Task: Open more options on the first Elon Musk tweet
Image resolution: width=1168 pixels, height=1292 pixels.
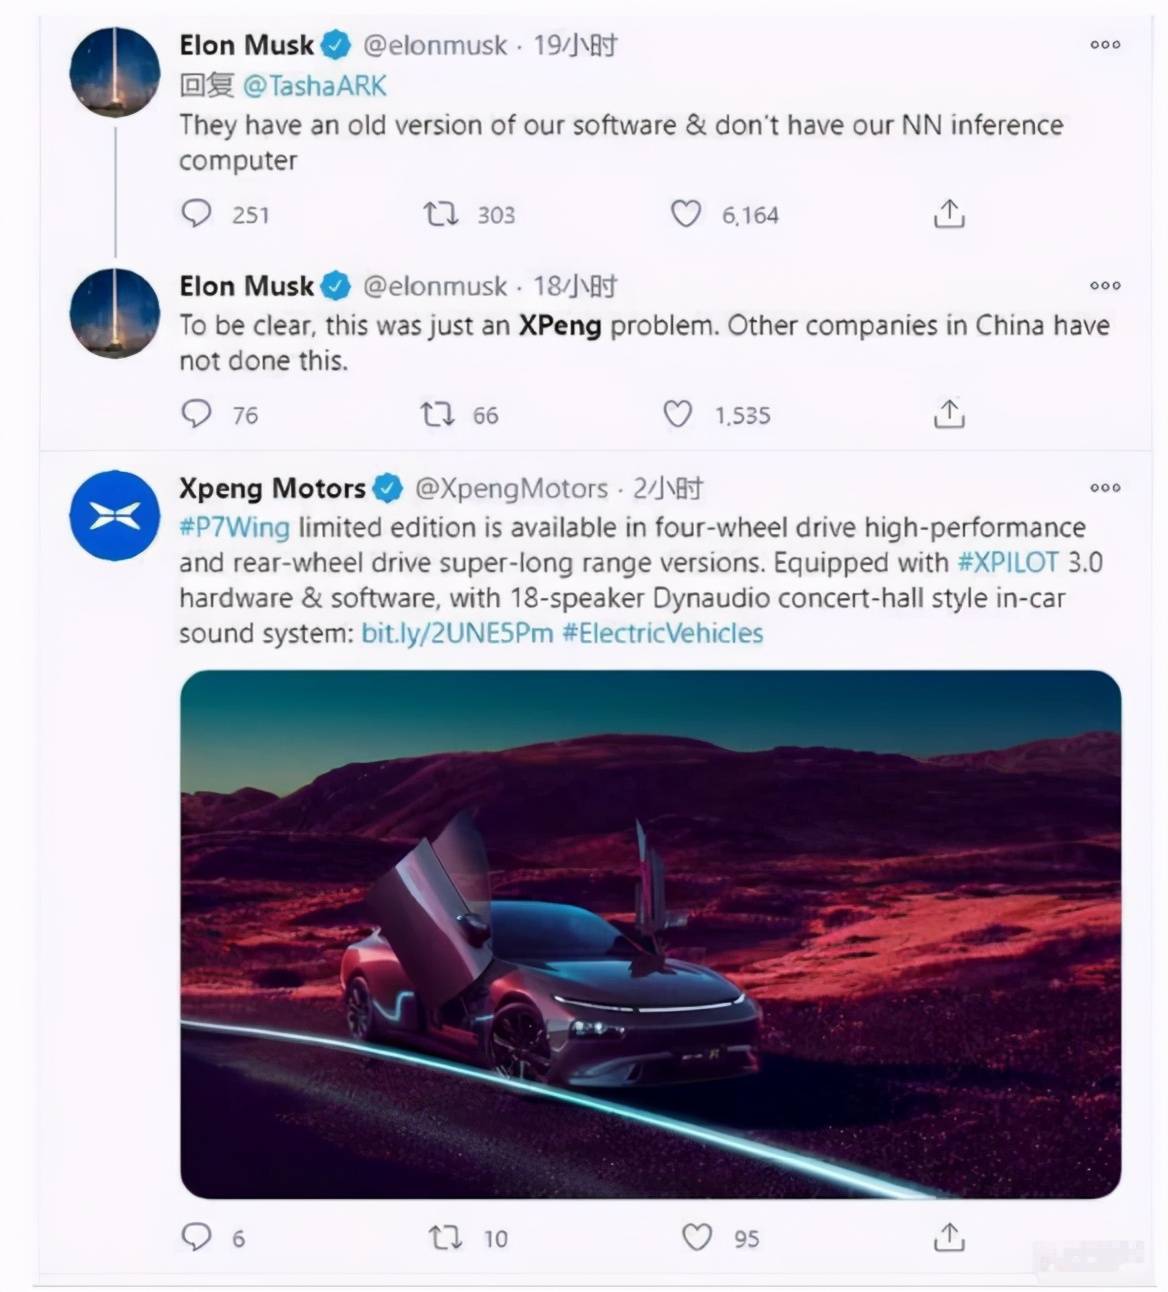Action: [x=1105, y=44]
